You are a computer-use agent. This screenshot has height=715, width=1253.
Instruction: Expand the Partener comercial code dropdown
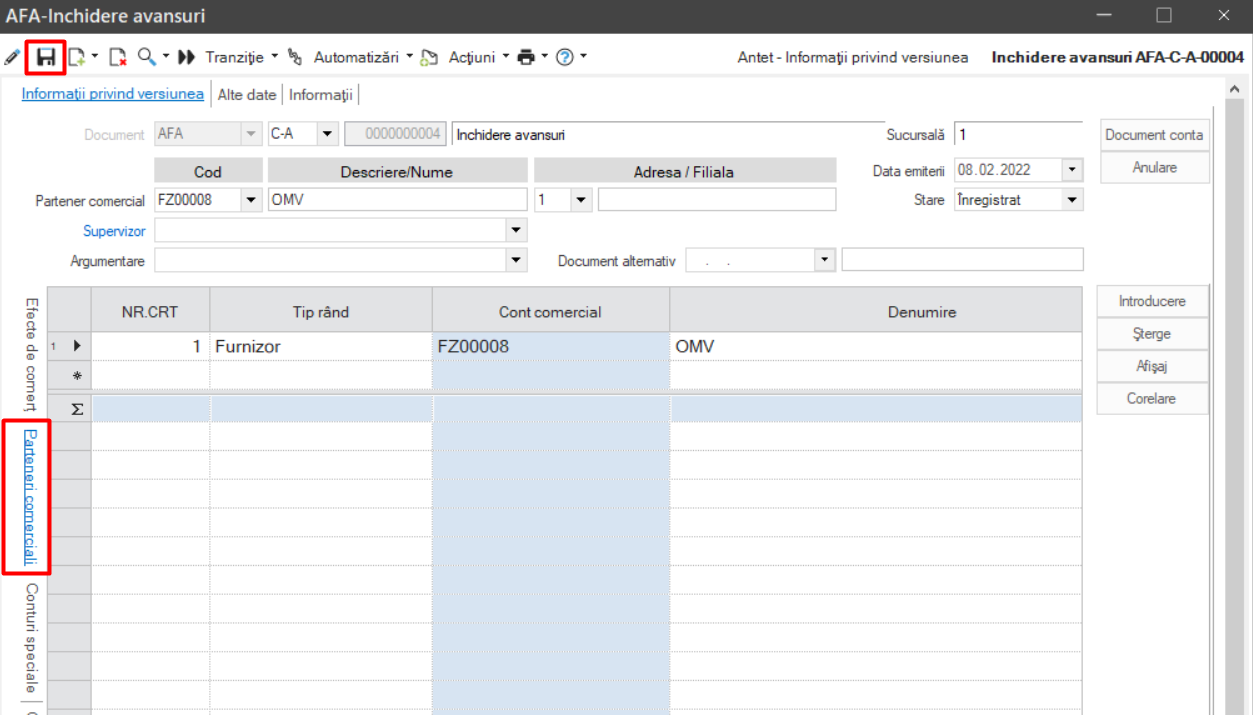pos(252,200)
